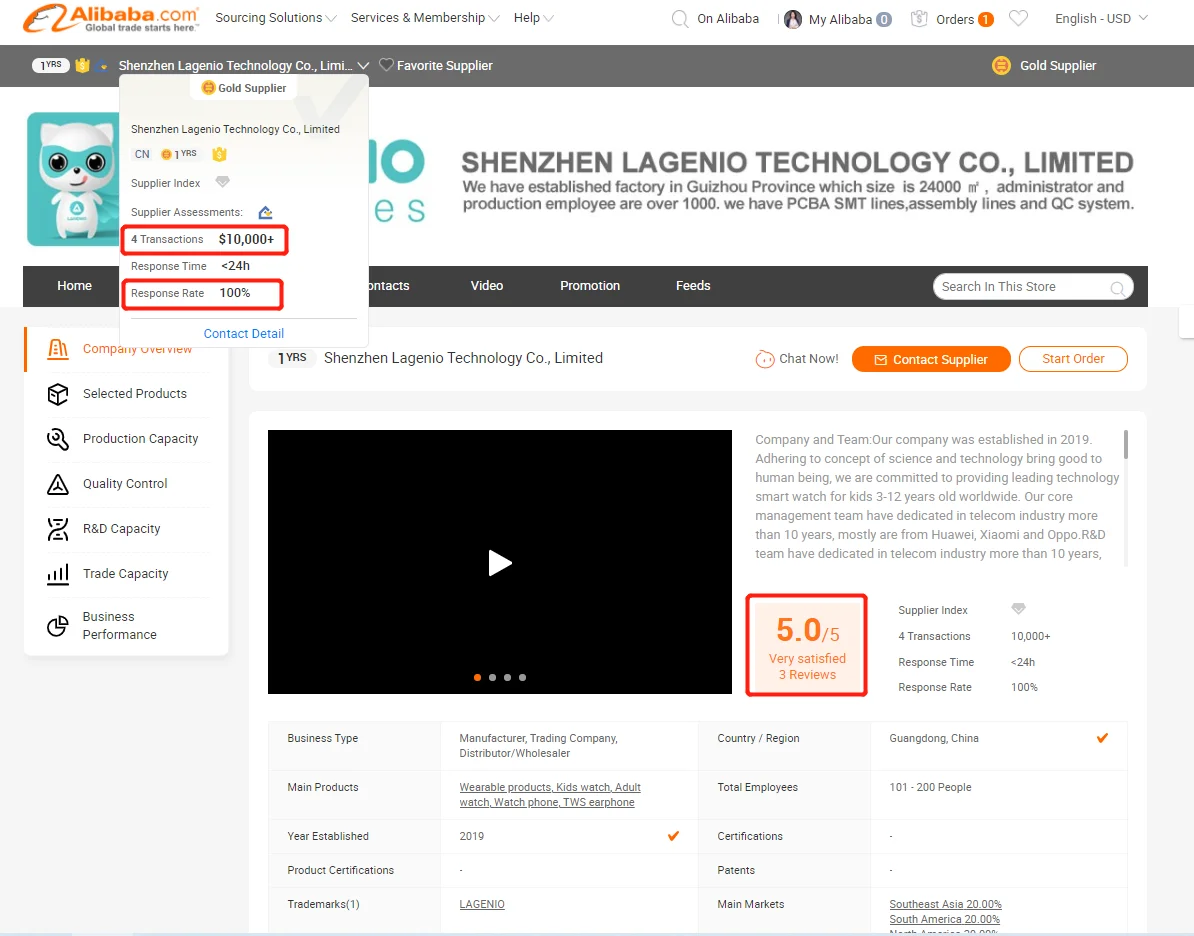Open South America 20.00% market link
Viewport: 1194px width, 936px height.
point(944,919)
